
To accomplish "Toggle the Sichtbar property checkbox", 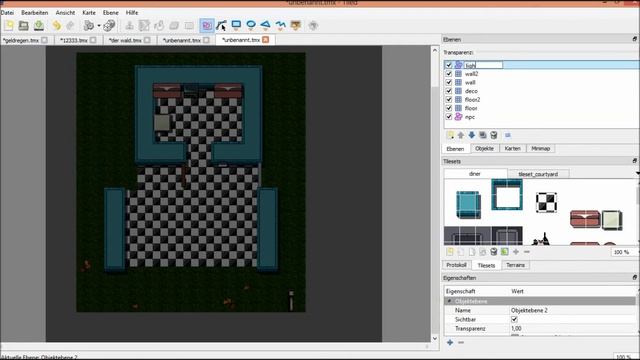I will pyautogui.click(x=514, y=319).
